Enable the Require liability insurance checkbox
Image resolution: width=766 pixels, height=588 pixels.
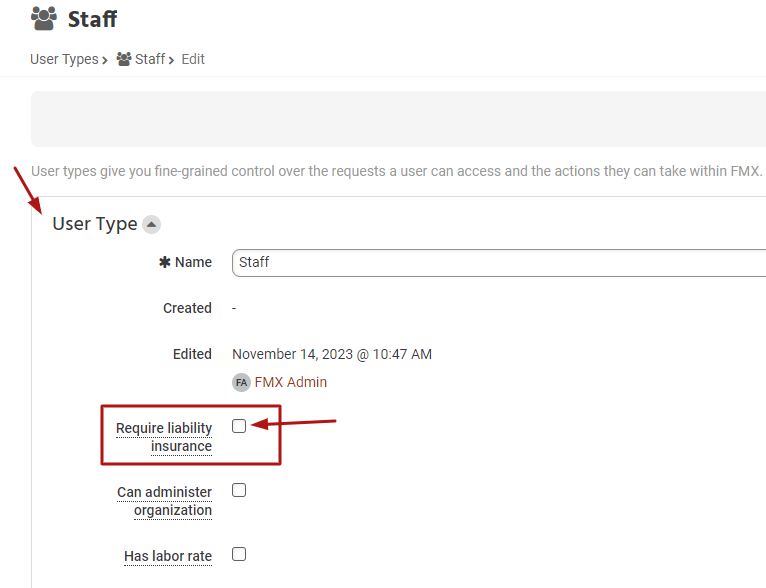tap(239, 426)
